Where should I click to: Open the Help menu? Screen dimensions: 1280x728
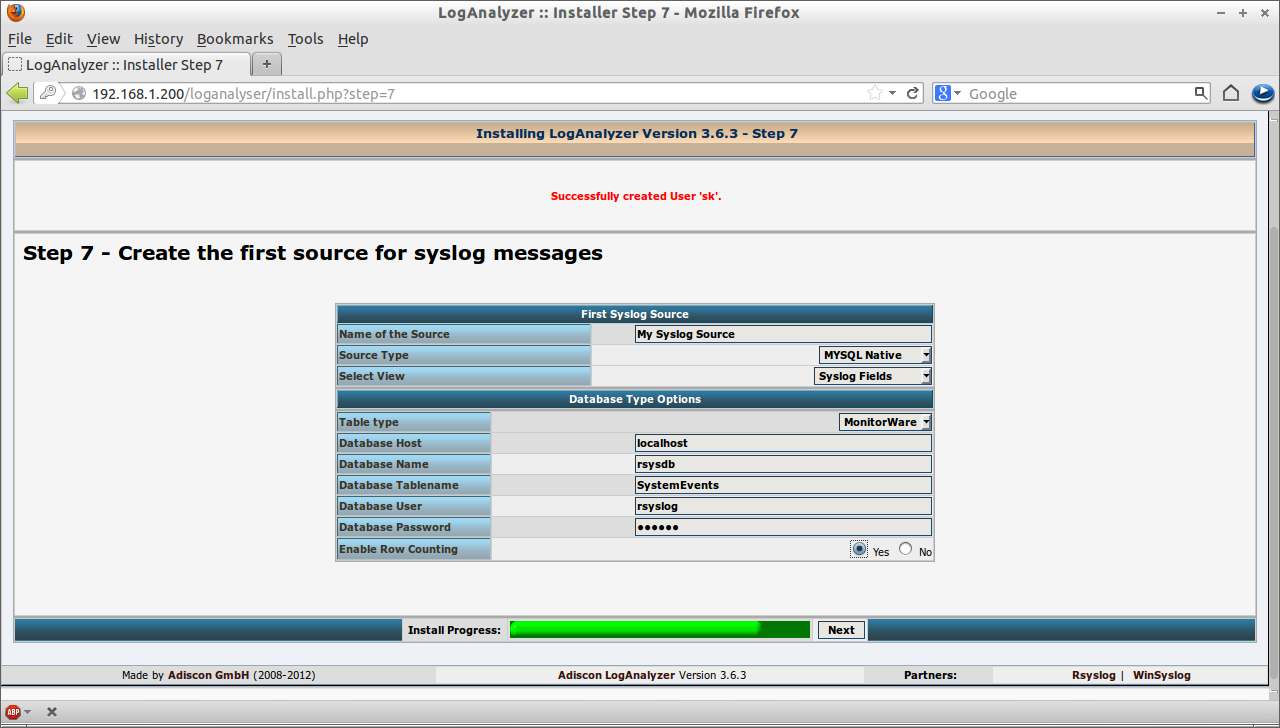353,39
